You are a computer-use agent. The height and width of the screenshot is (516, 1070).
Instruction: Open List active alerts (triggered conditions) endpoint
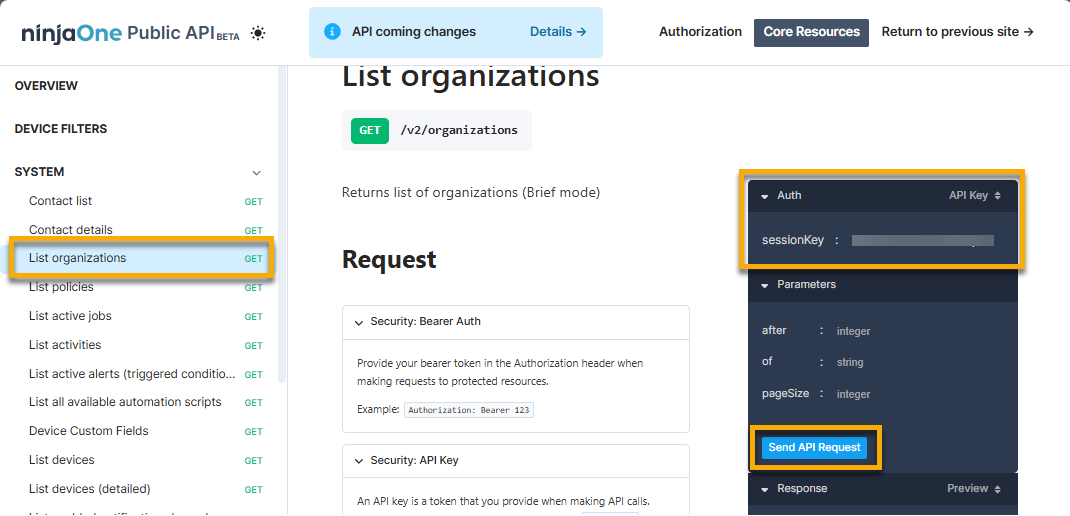point(145,373)
